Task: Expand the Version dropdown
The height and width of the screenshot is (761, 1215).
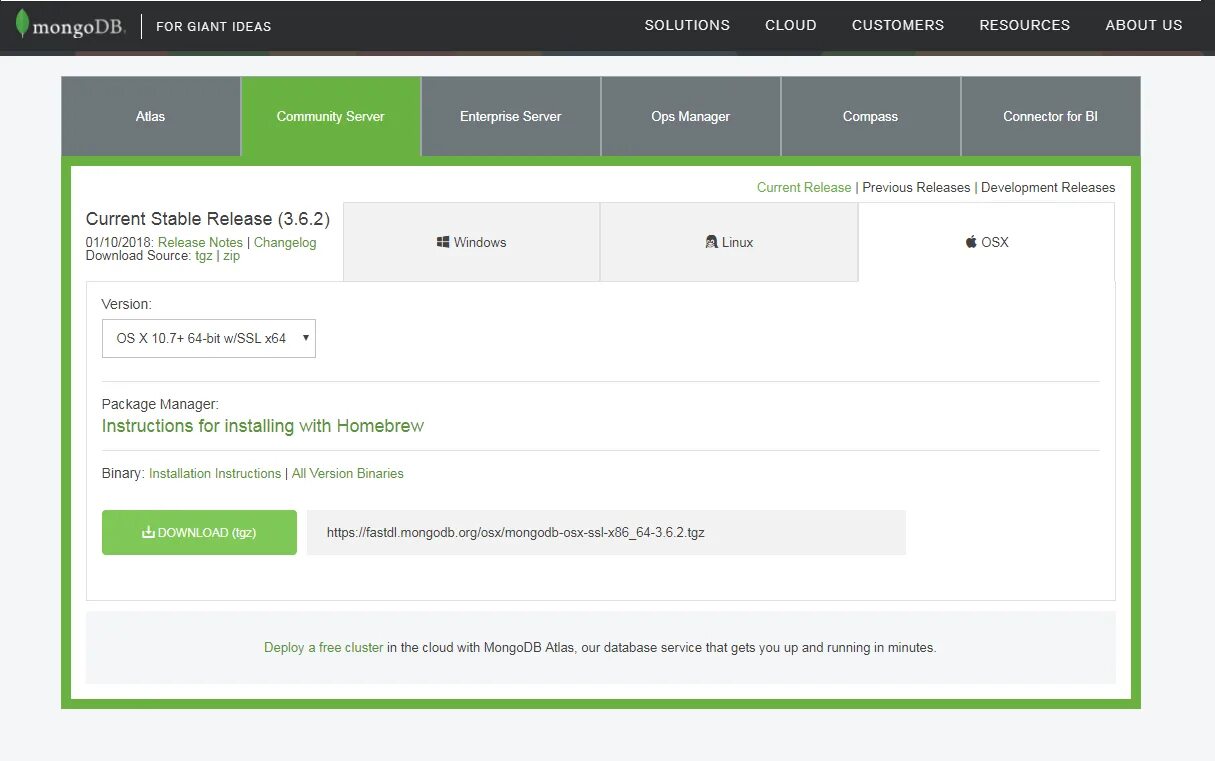Action: click(x=209, y=338)
